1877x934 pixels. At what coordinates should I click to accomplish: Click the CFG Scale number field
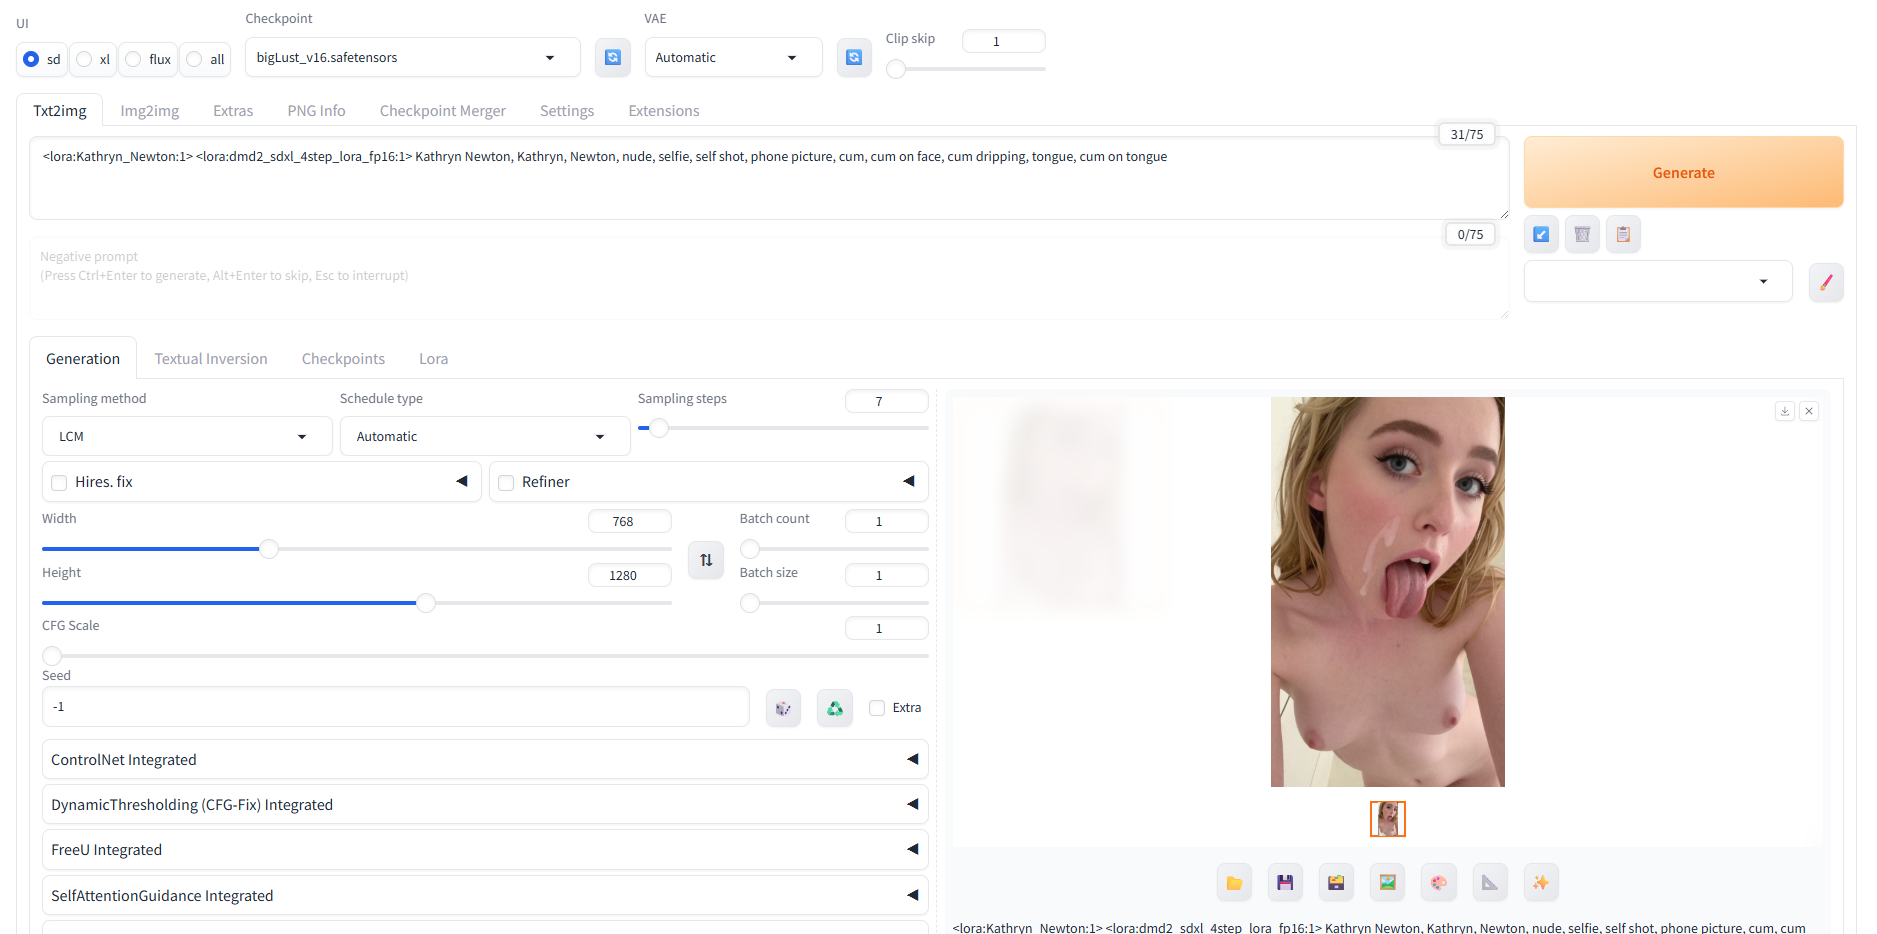pyautogui.click(x=887, y=628)
